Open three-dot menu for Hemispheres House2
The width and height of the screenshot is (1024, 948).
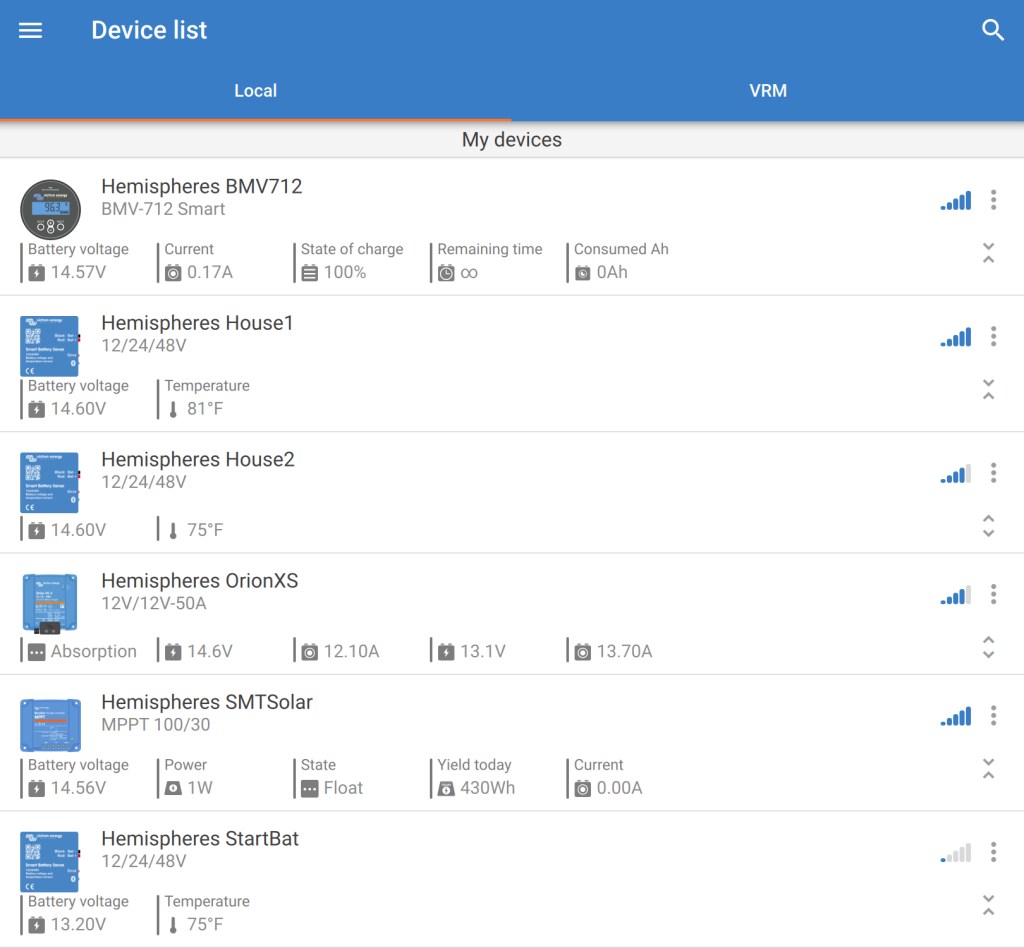[993, 472]
